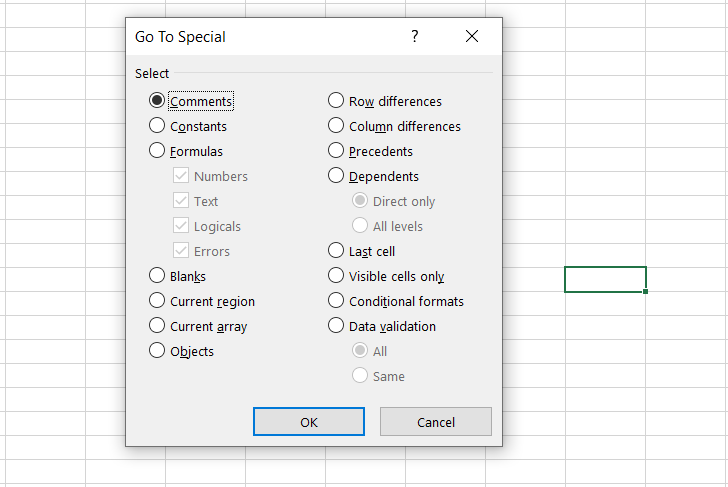
Task: Select Data validation radio option
Action: [336, 326]
